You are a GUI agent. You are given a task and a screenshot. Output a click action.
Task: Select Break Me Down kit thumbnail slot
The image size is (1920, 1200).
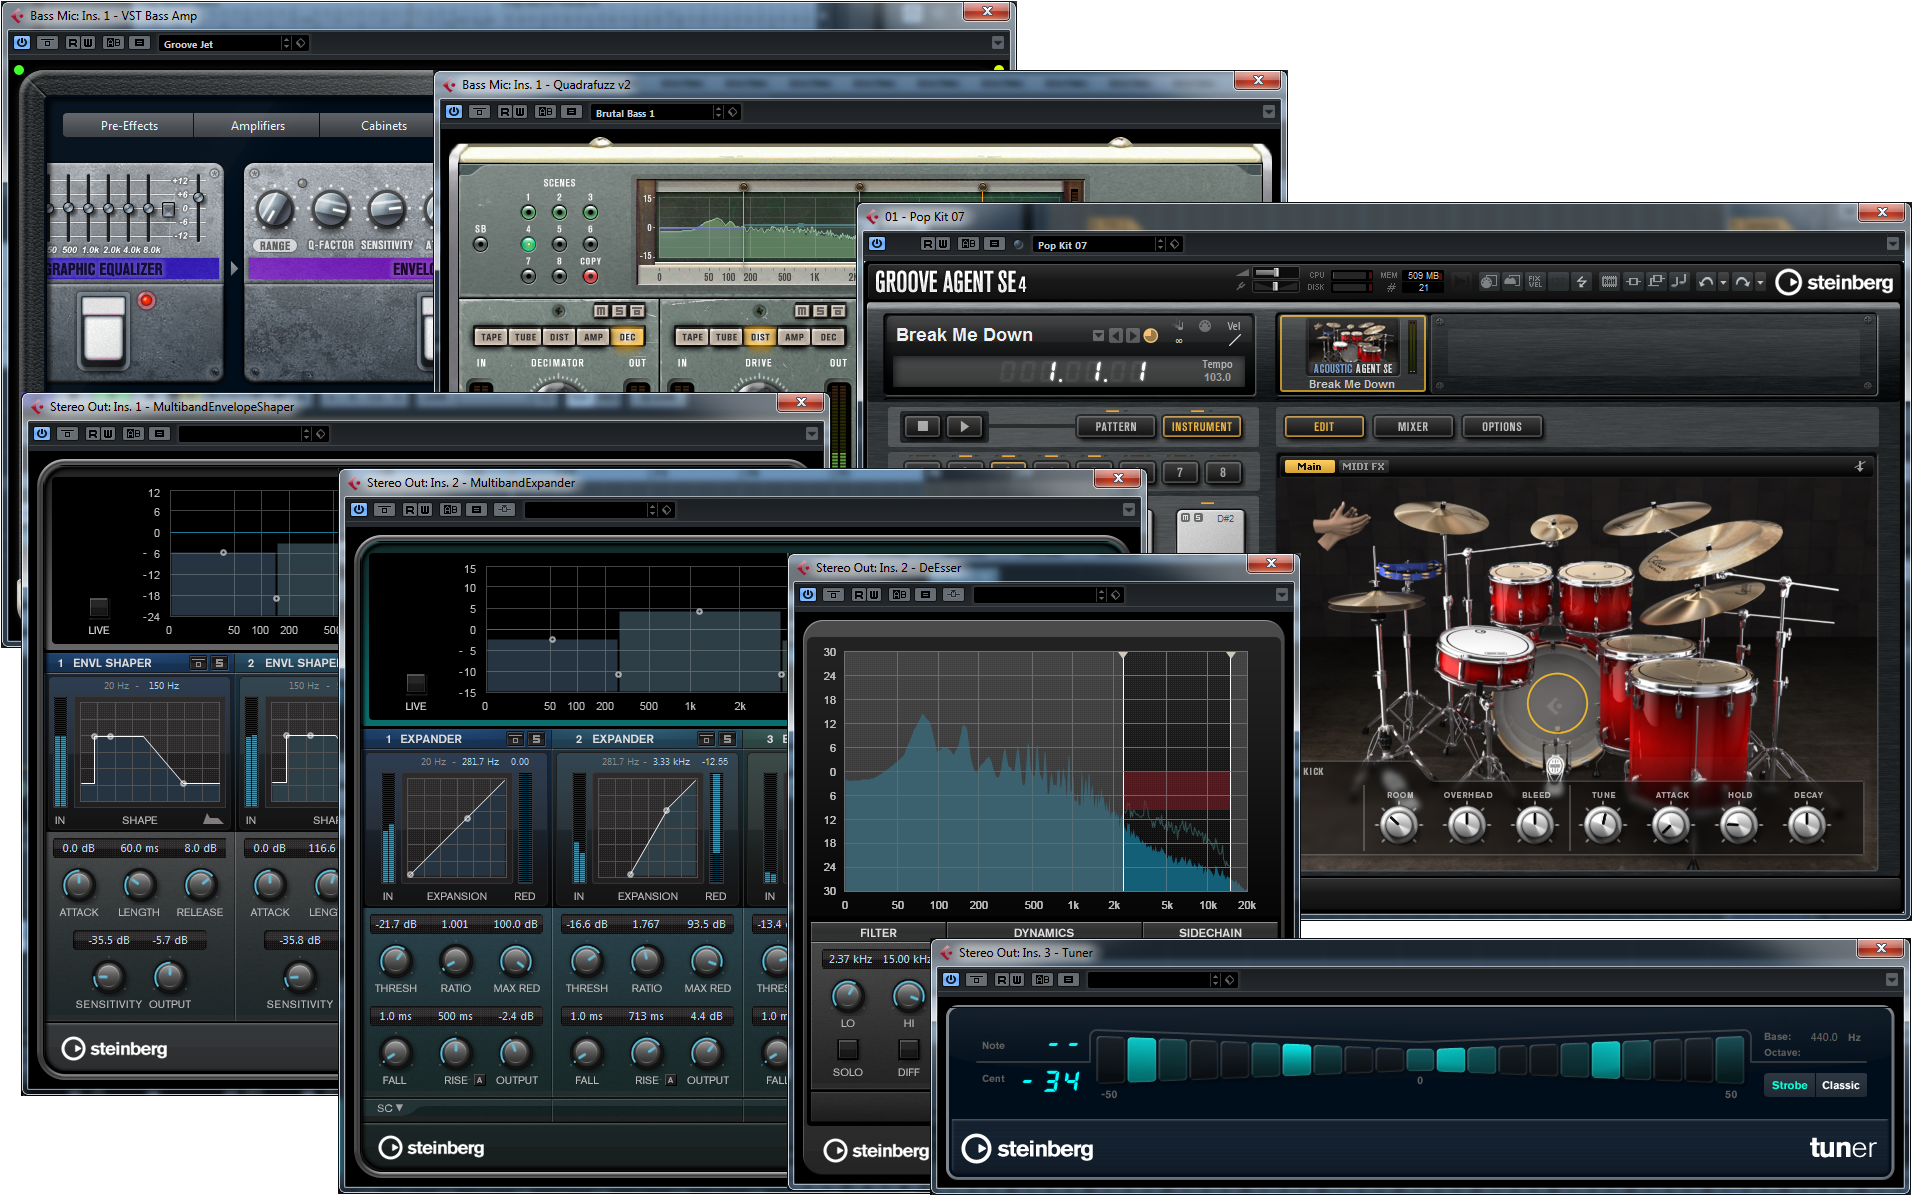click(1352, 355)
